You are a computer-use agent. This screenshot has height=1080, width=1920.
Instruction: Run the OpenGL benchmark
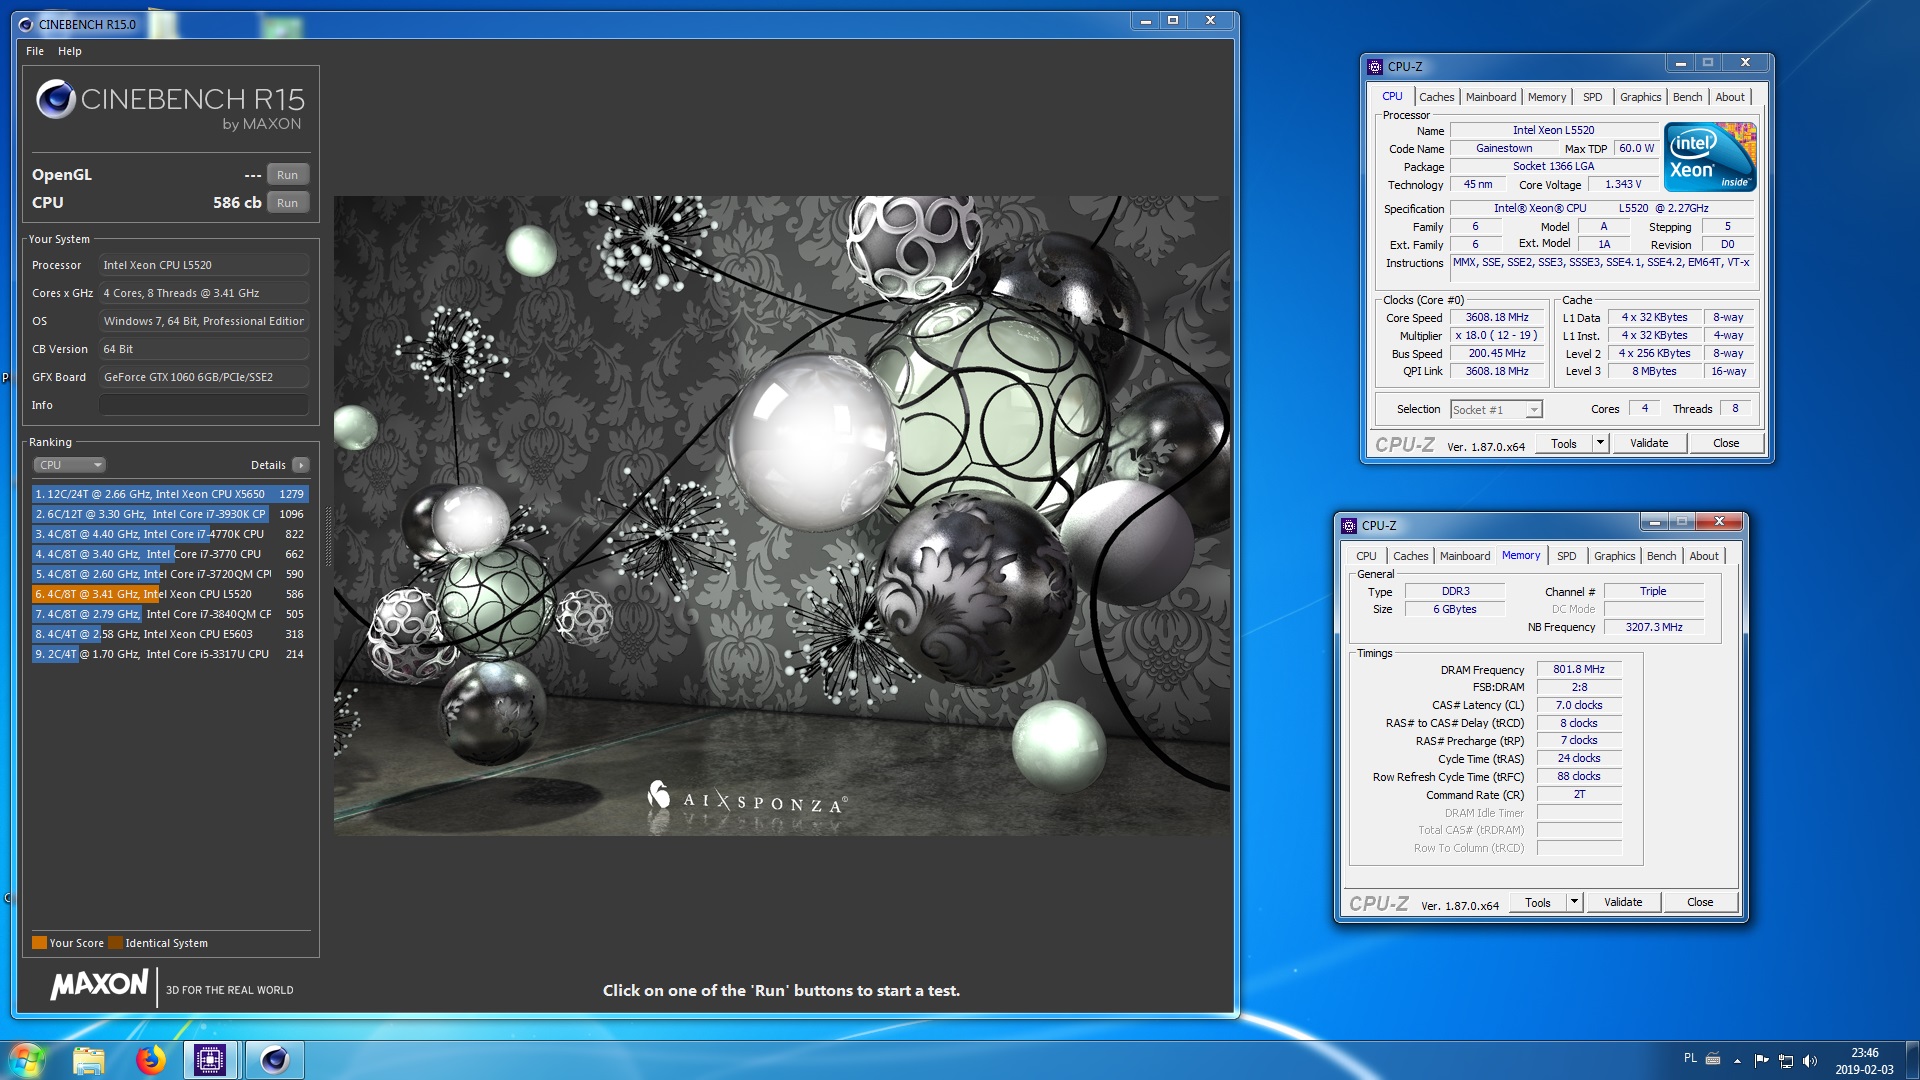(288, 175)
